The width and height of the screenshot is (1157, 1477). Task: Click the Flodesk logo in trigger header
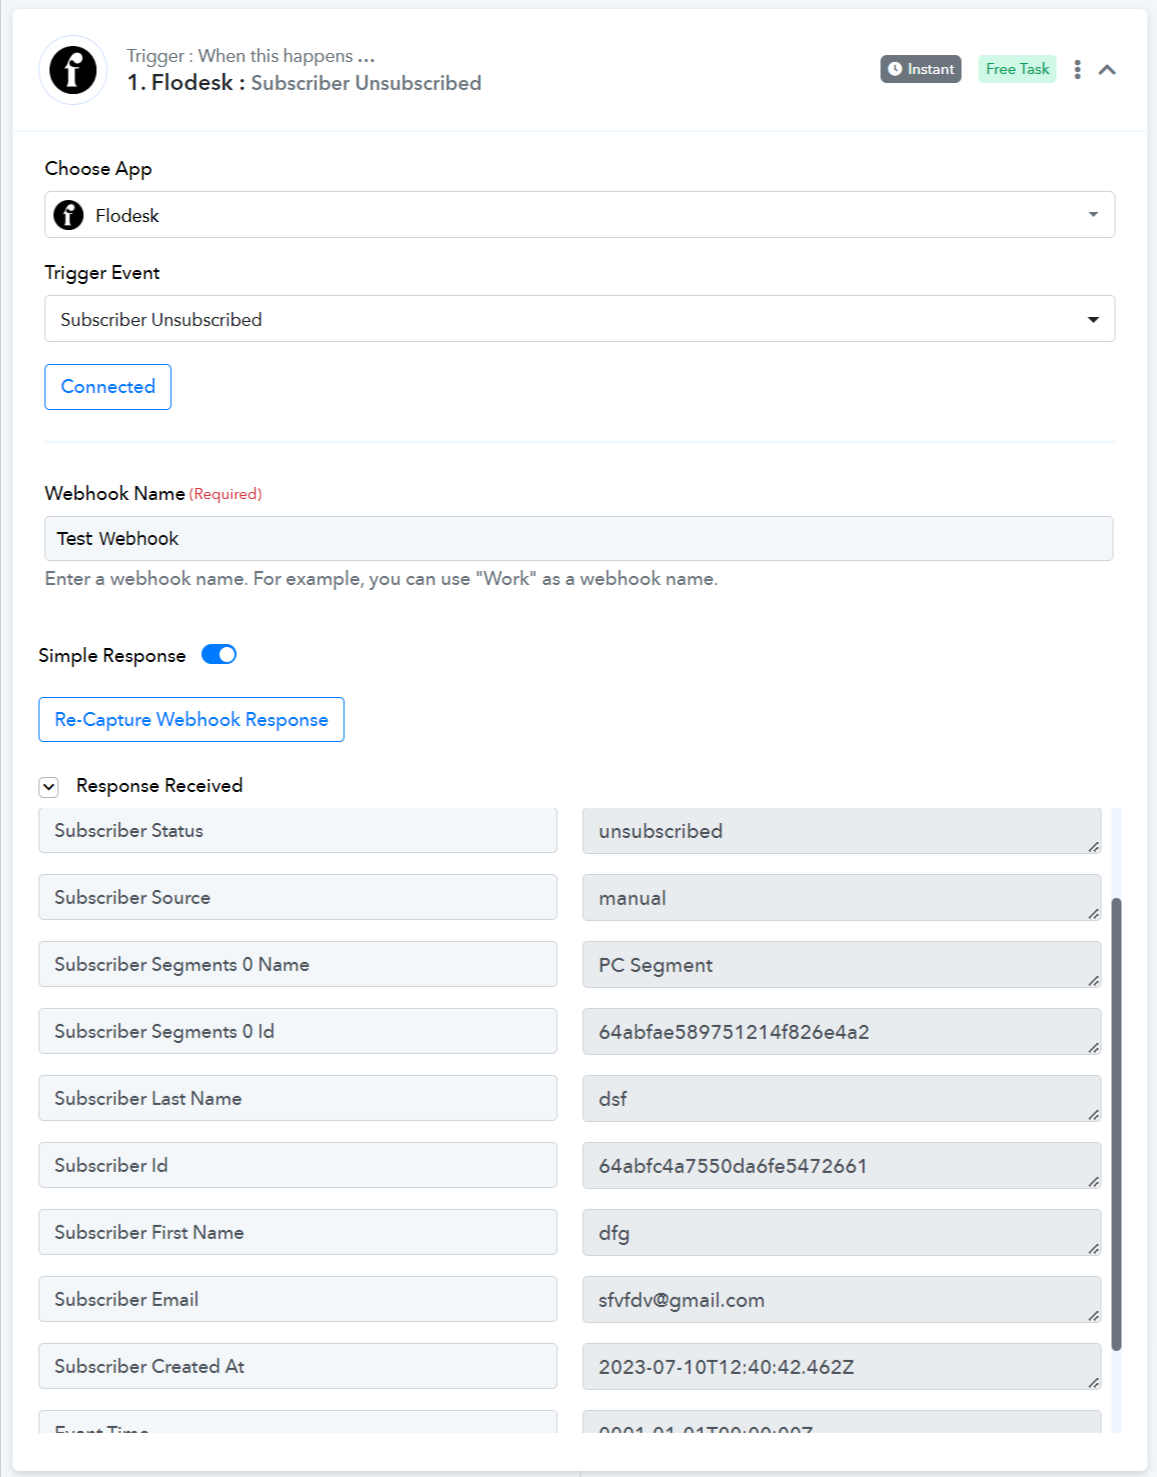pos(73,70)
